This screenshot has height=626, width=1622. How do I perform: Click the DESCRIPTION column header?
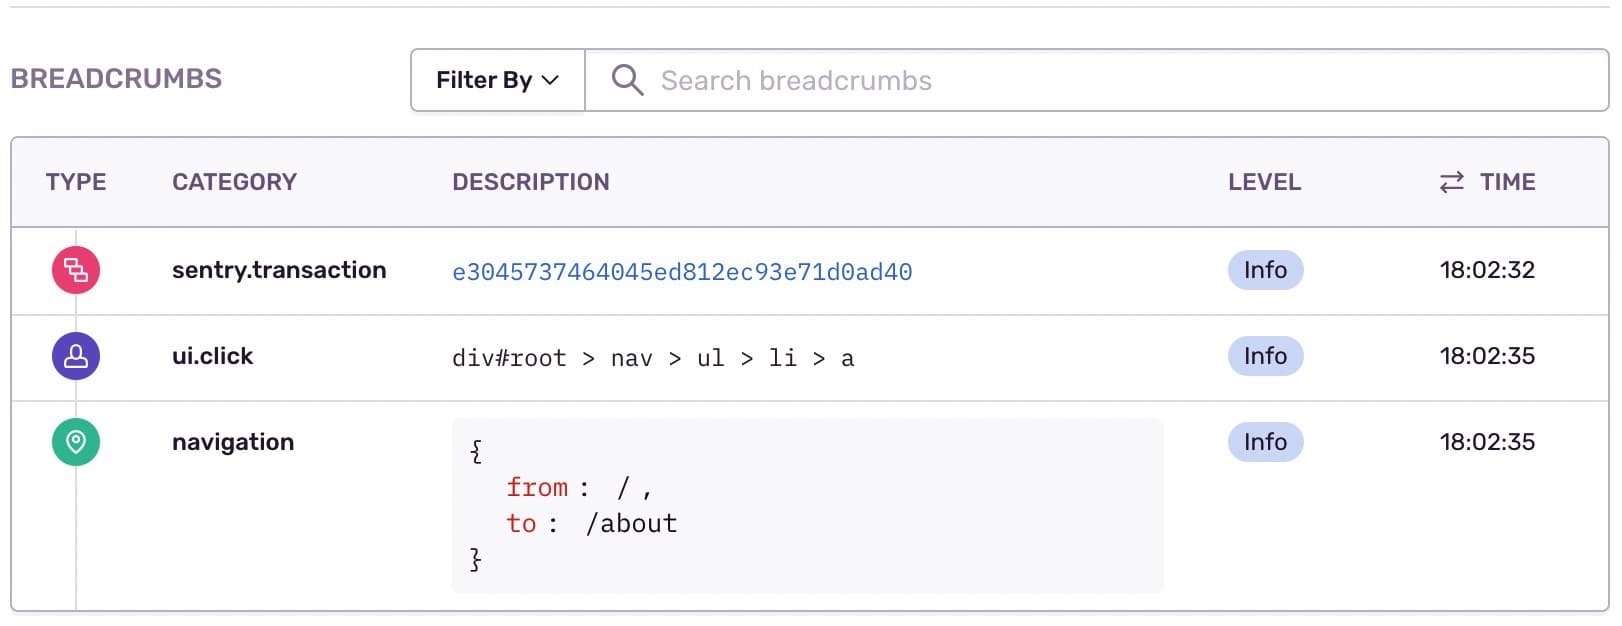click(x=530, y=182)
